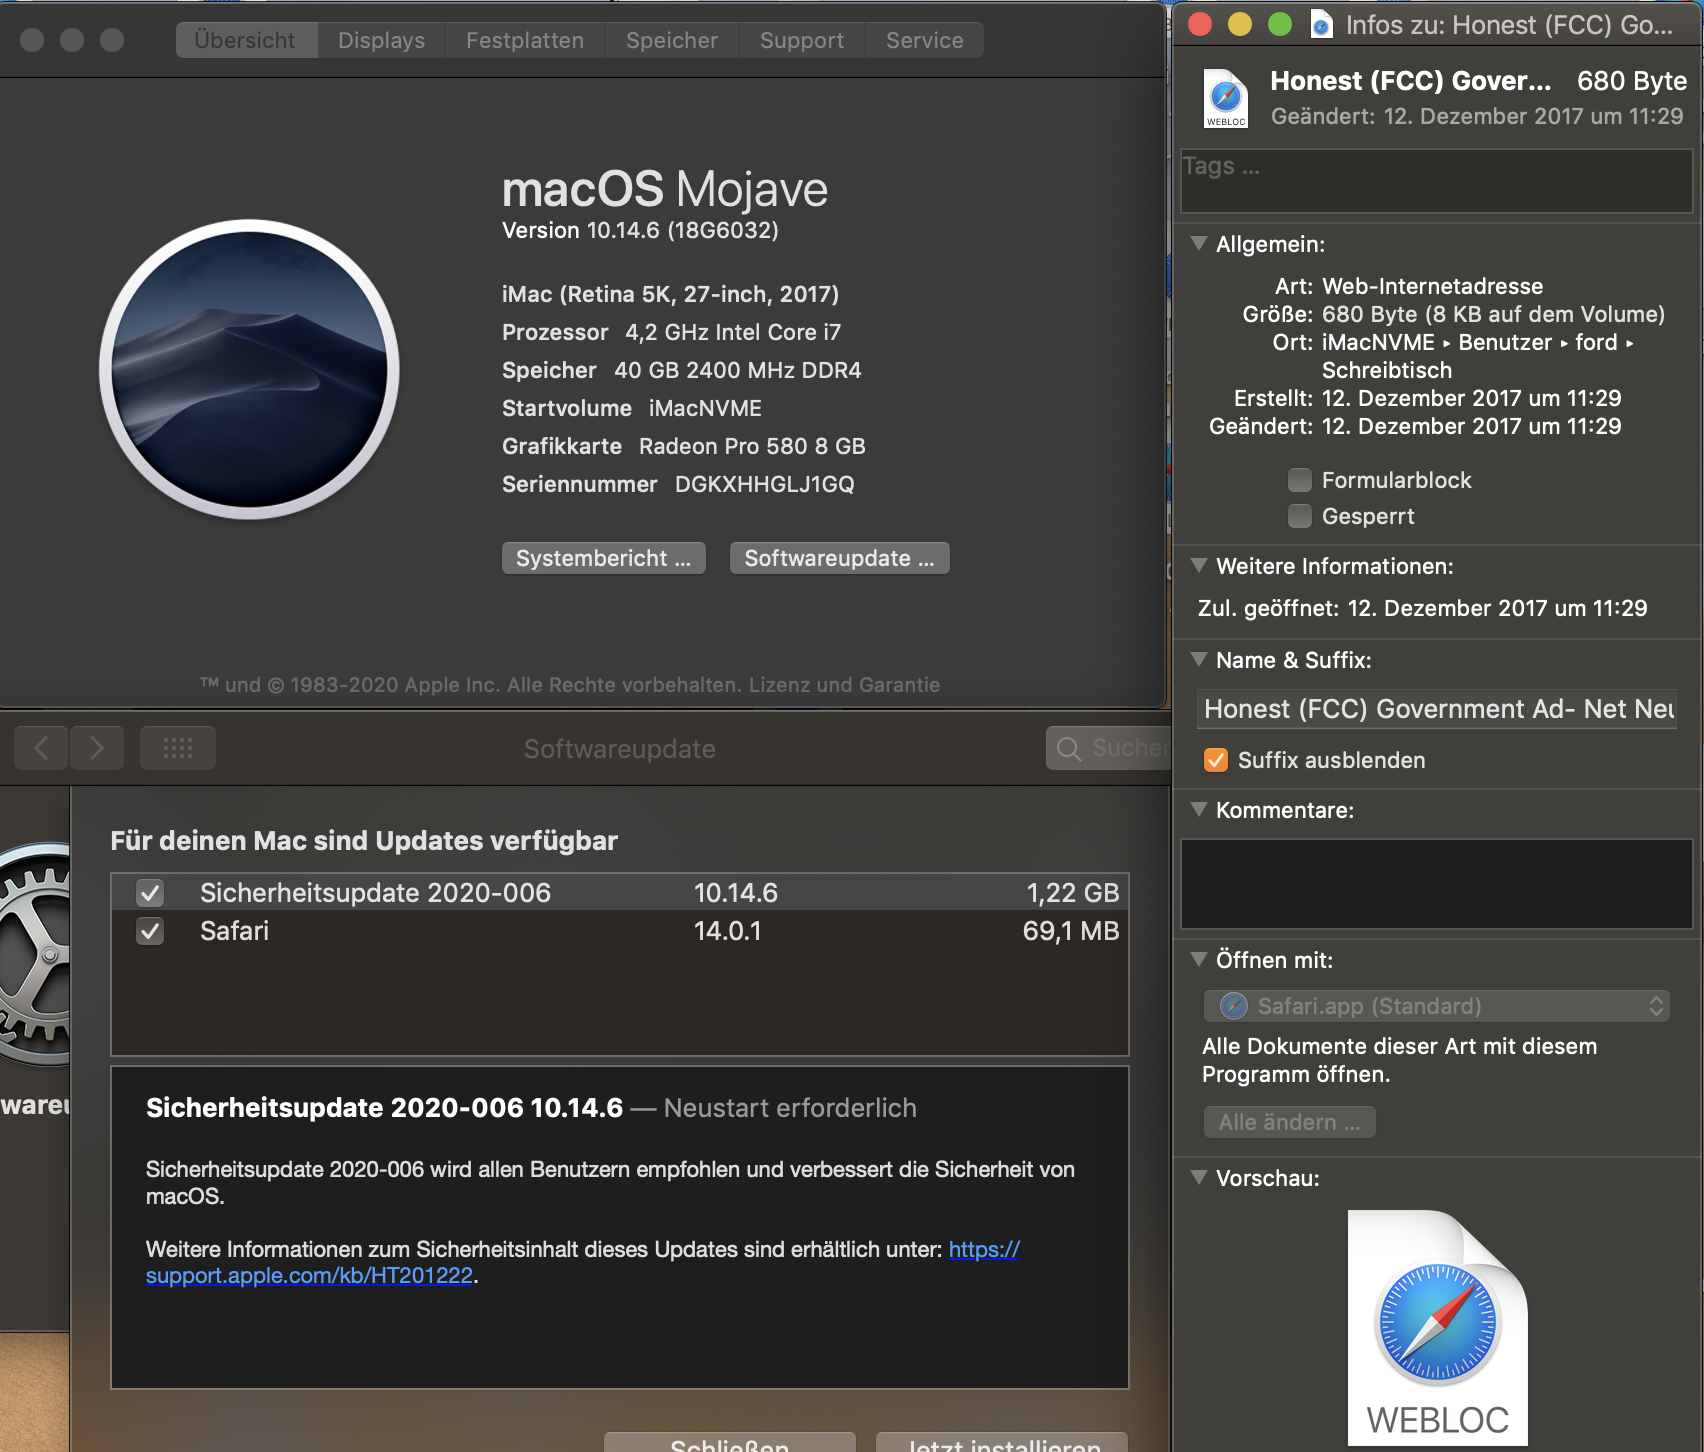The height and width of the screenshot is (1452, 1704).
Task: Go back in Softwareupdate preferences
Action: pos(41,748)
